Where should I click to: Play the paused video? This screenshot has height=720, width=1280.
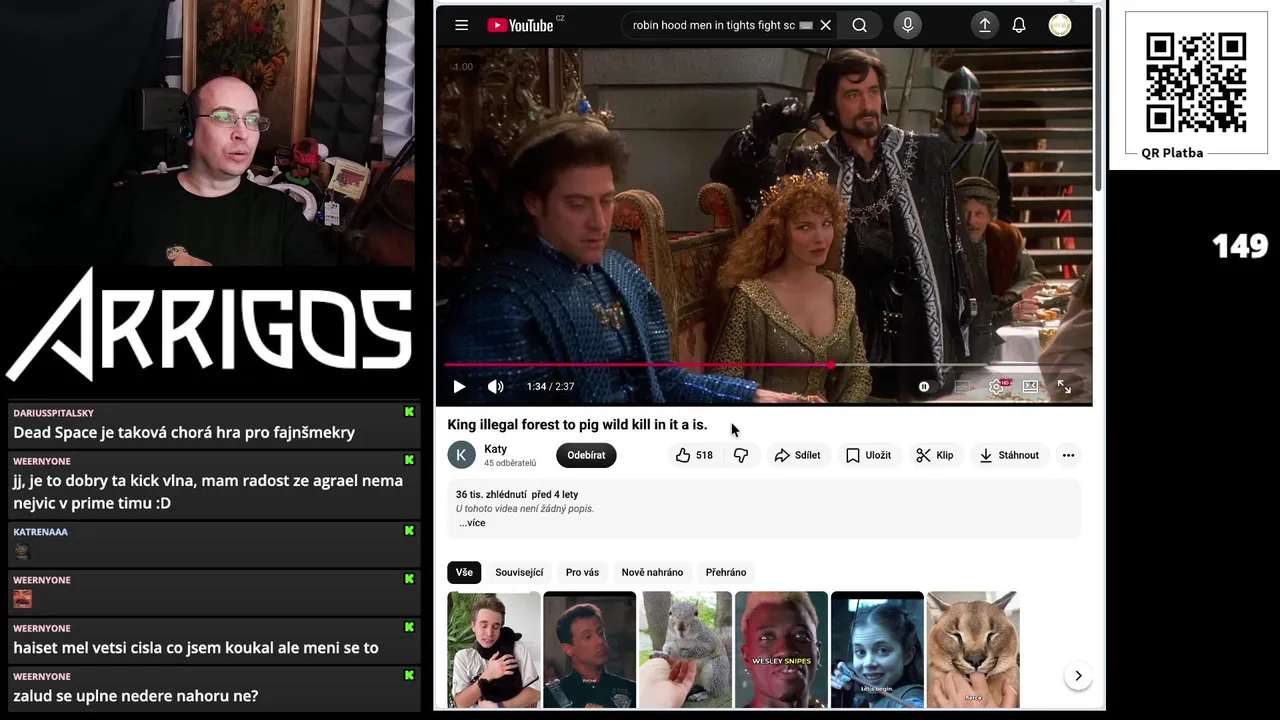pos(459,387)
